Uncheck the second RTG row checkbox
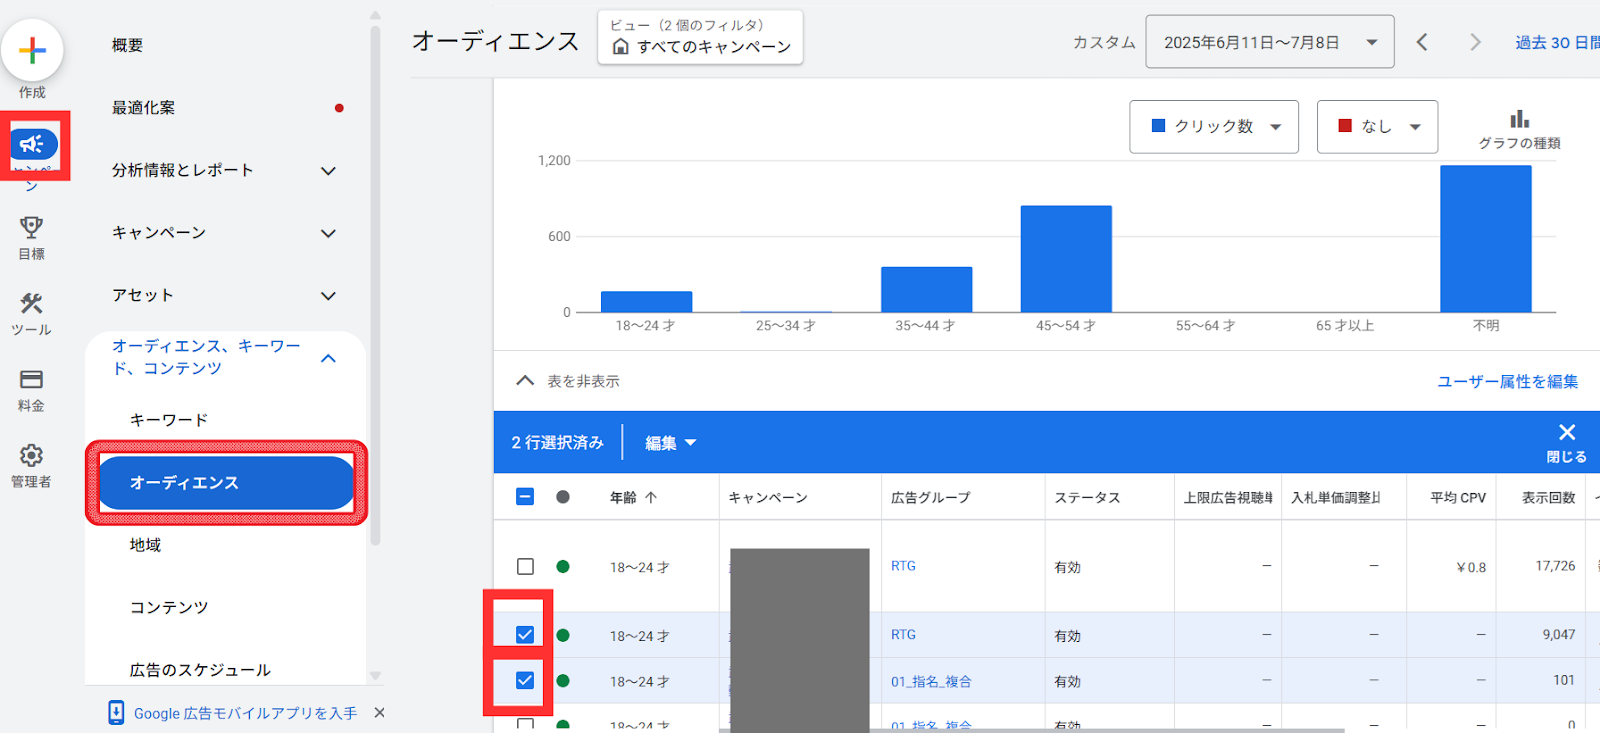Image resolution: width=1600 pixels, height=733 pixels. (525, 635)
